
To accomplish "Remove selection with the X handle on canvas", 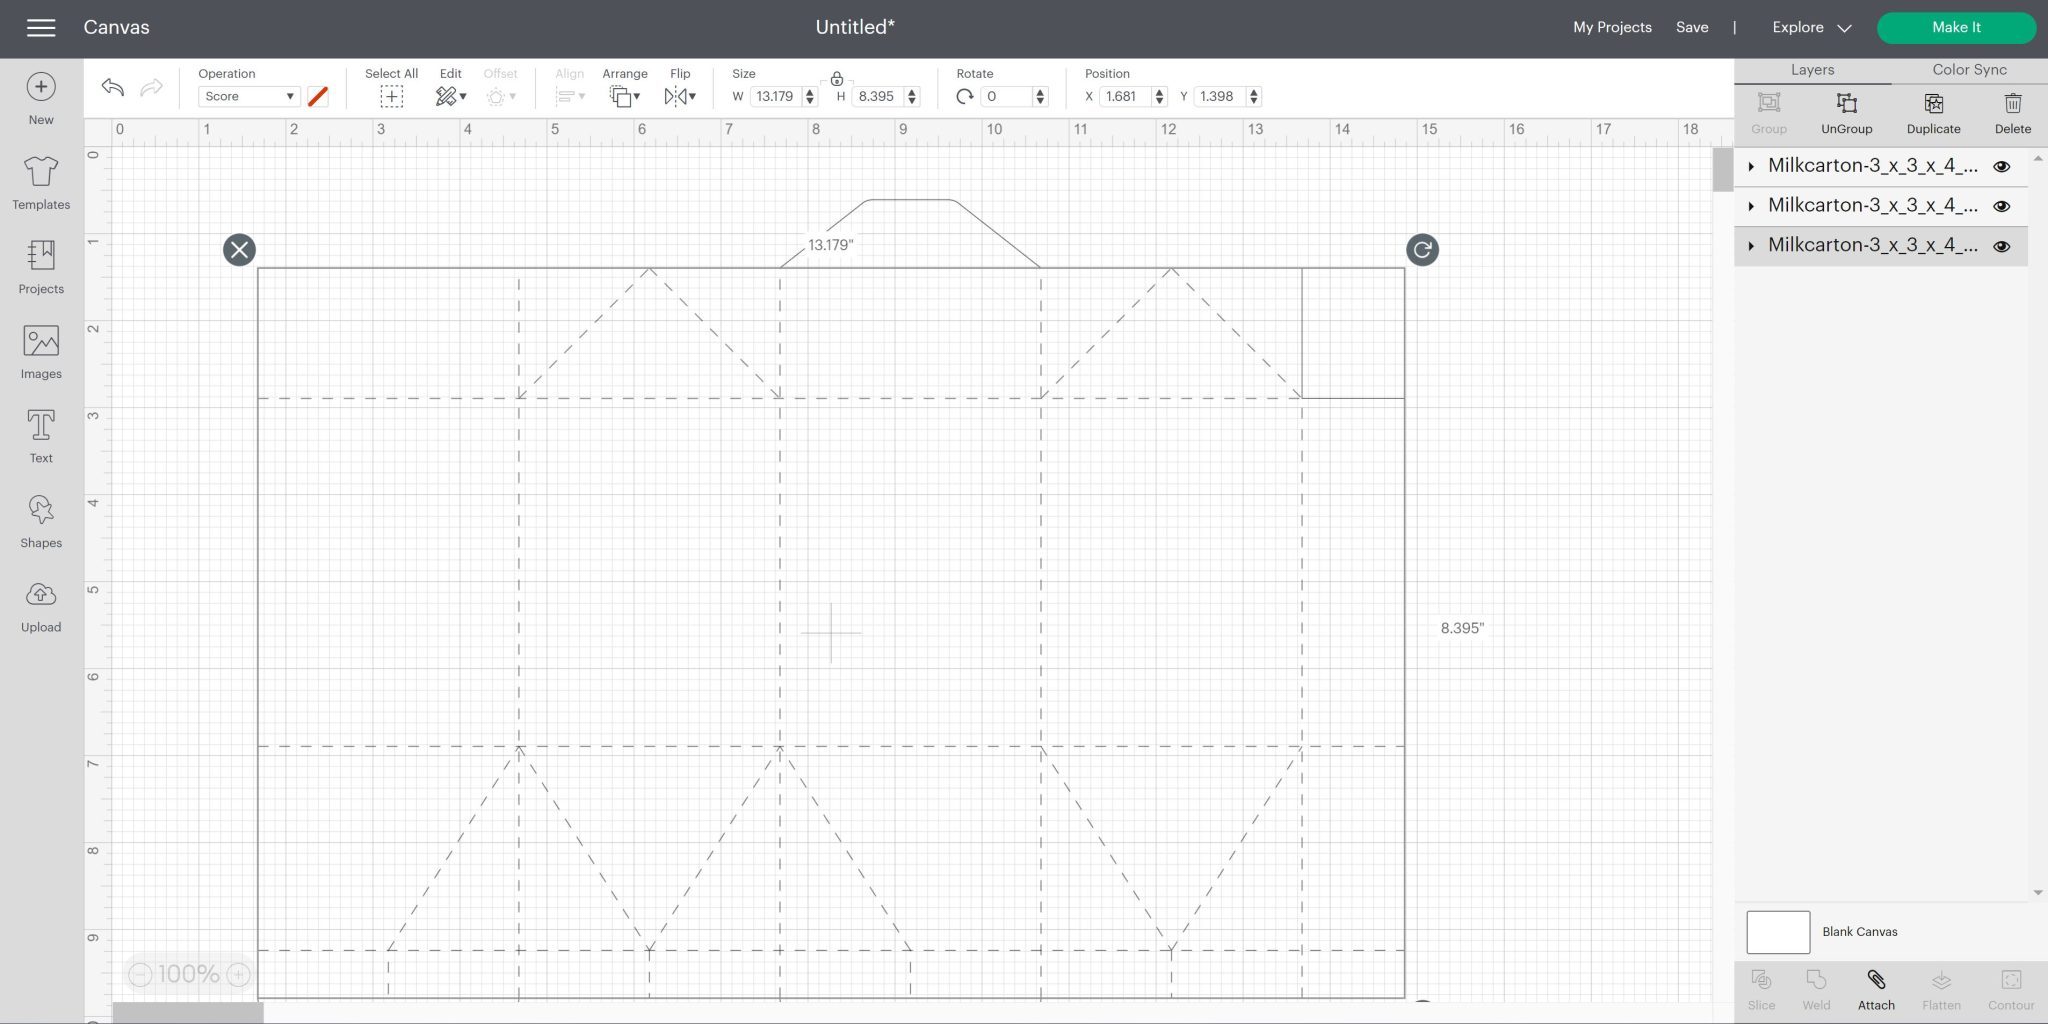I will pos(239,249).
